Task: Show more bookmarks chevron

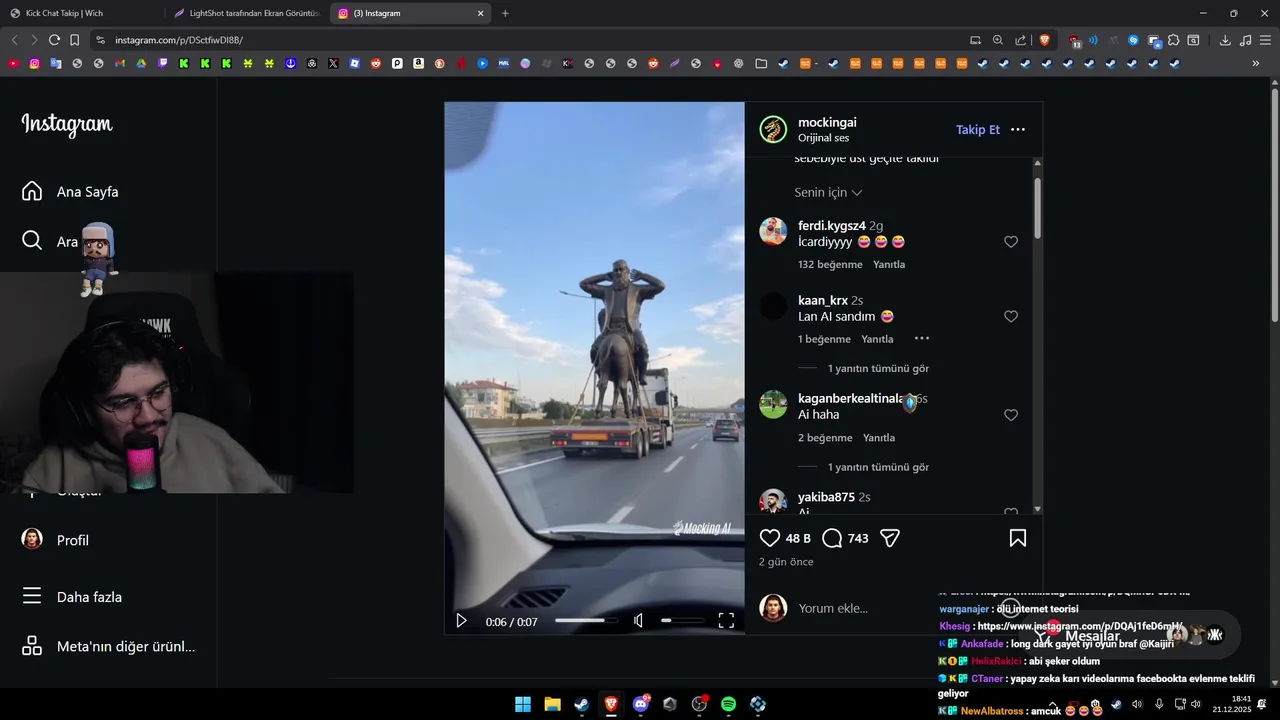Action: 1256,63
